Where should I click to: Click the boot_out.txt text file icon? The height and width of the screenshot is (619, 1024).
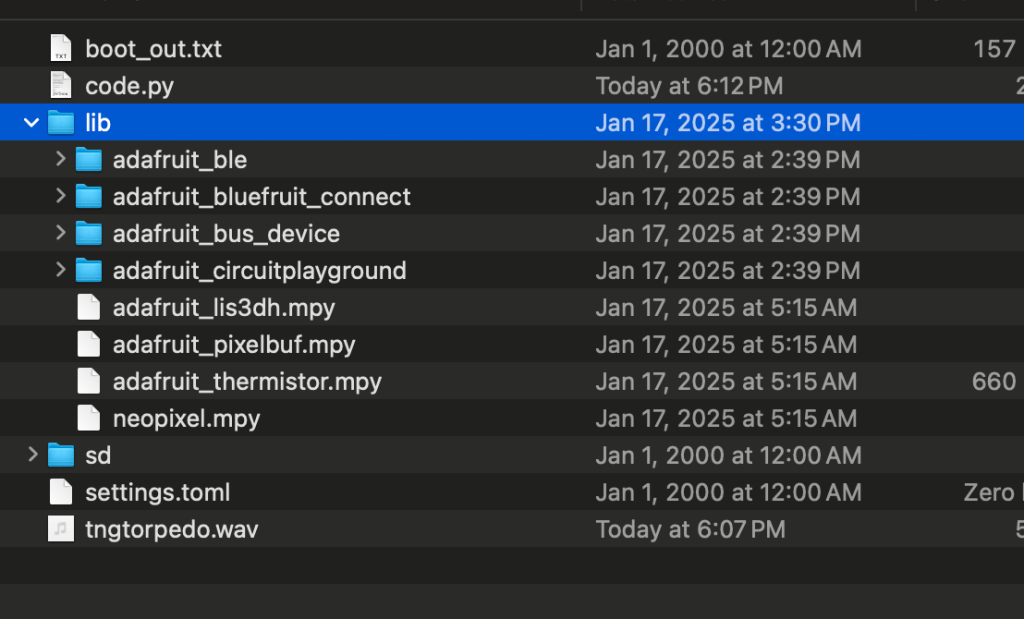coord(61,49)
